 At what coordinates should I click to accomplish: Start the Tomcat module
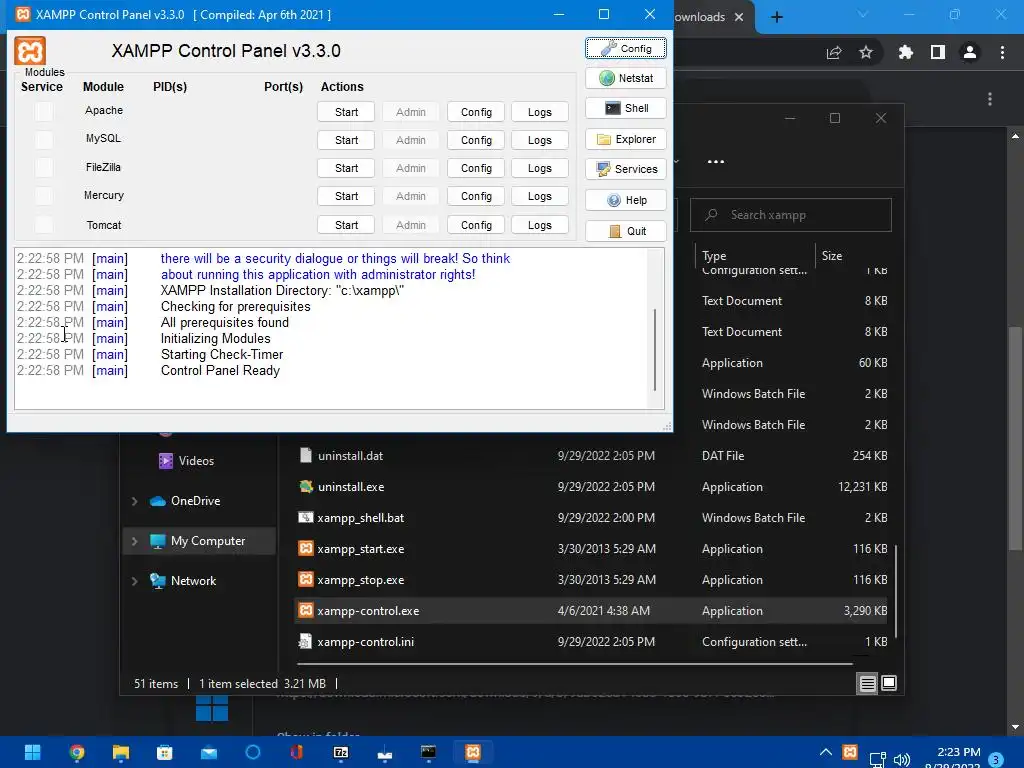346,225
